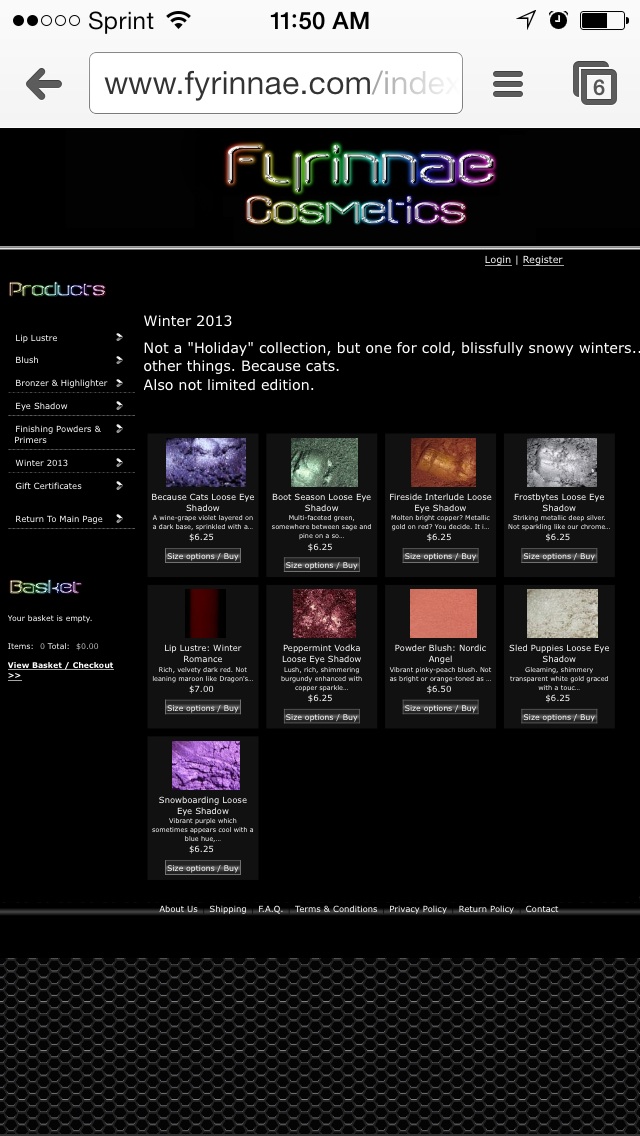The image size is (640, 1136).
Task: Open Because Cats eye shadow thumbnail
Action: 206,462
